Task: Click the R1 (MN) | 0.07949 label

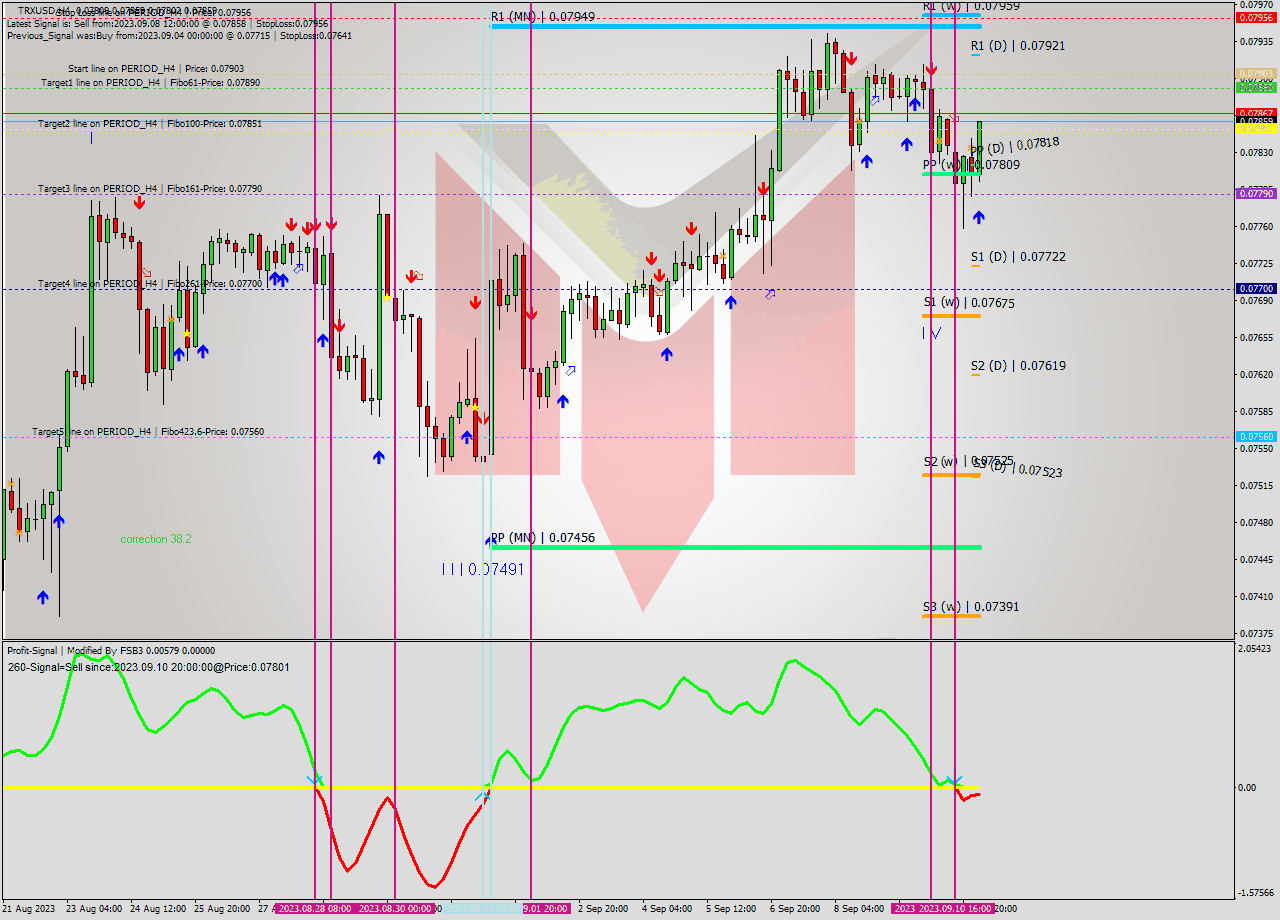Action: pos(543,17)
